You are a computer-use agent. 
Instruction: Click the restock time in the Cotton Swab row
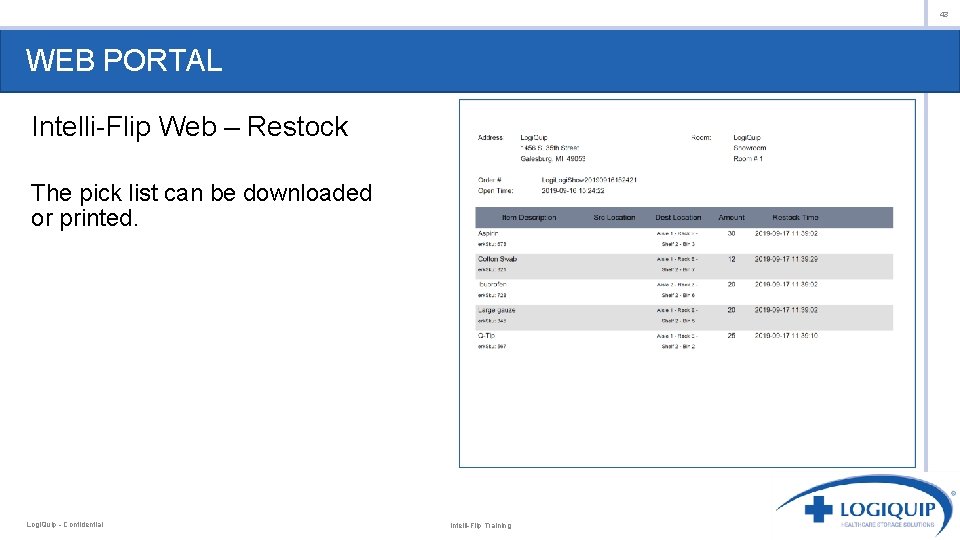(786, 259)
